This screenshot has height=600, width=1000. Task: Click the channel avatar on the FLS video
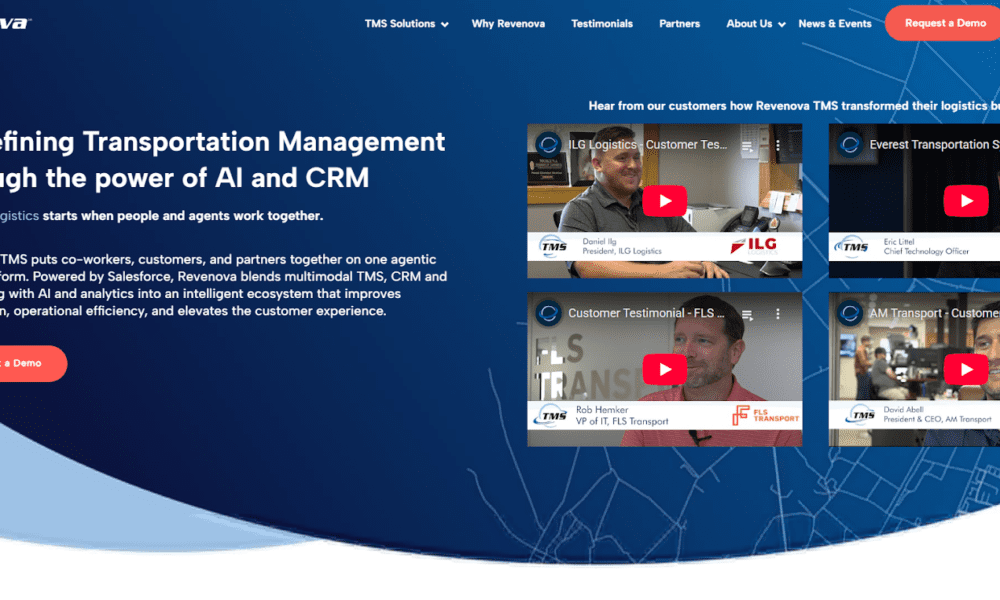548,313
